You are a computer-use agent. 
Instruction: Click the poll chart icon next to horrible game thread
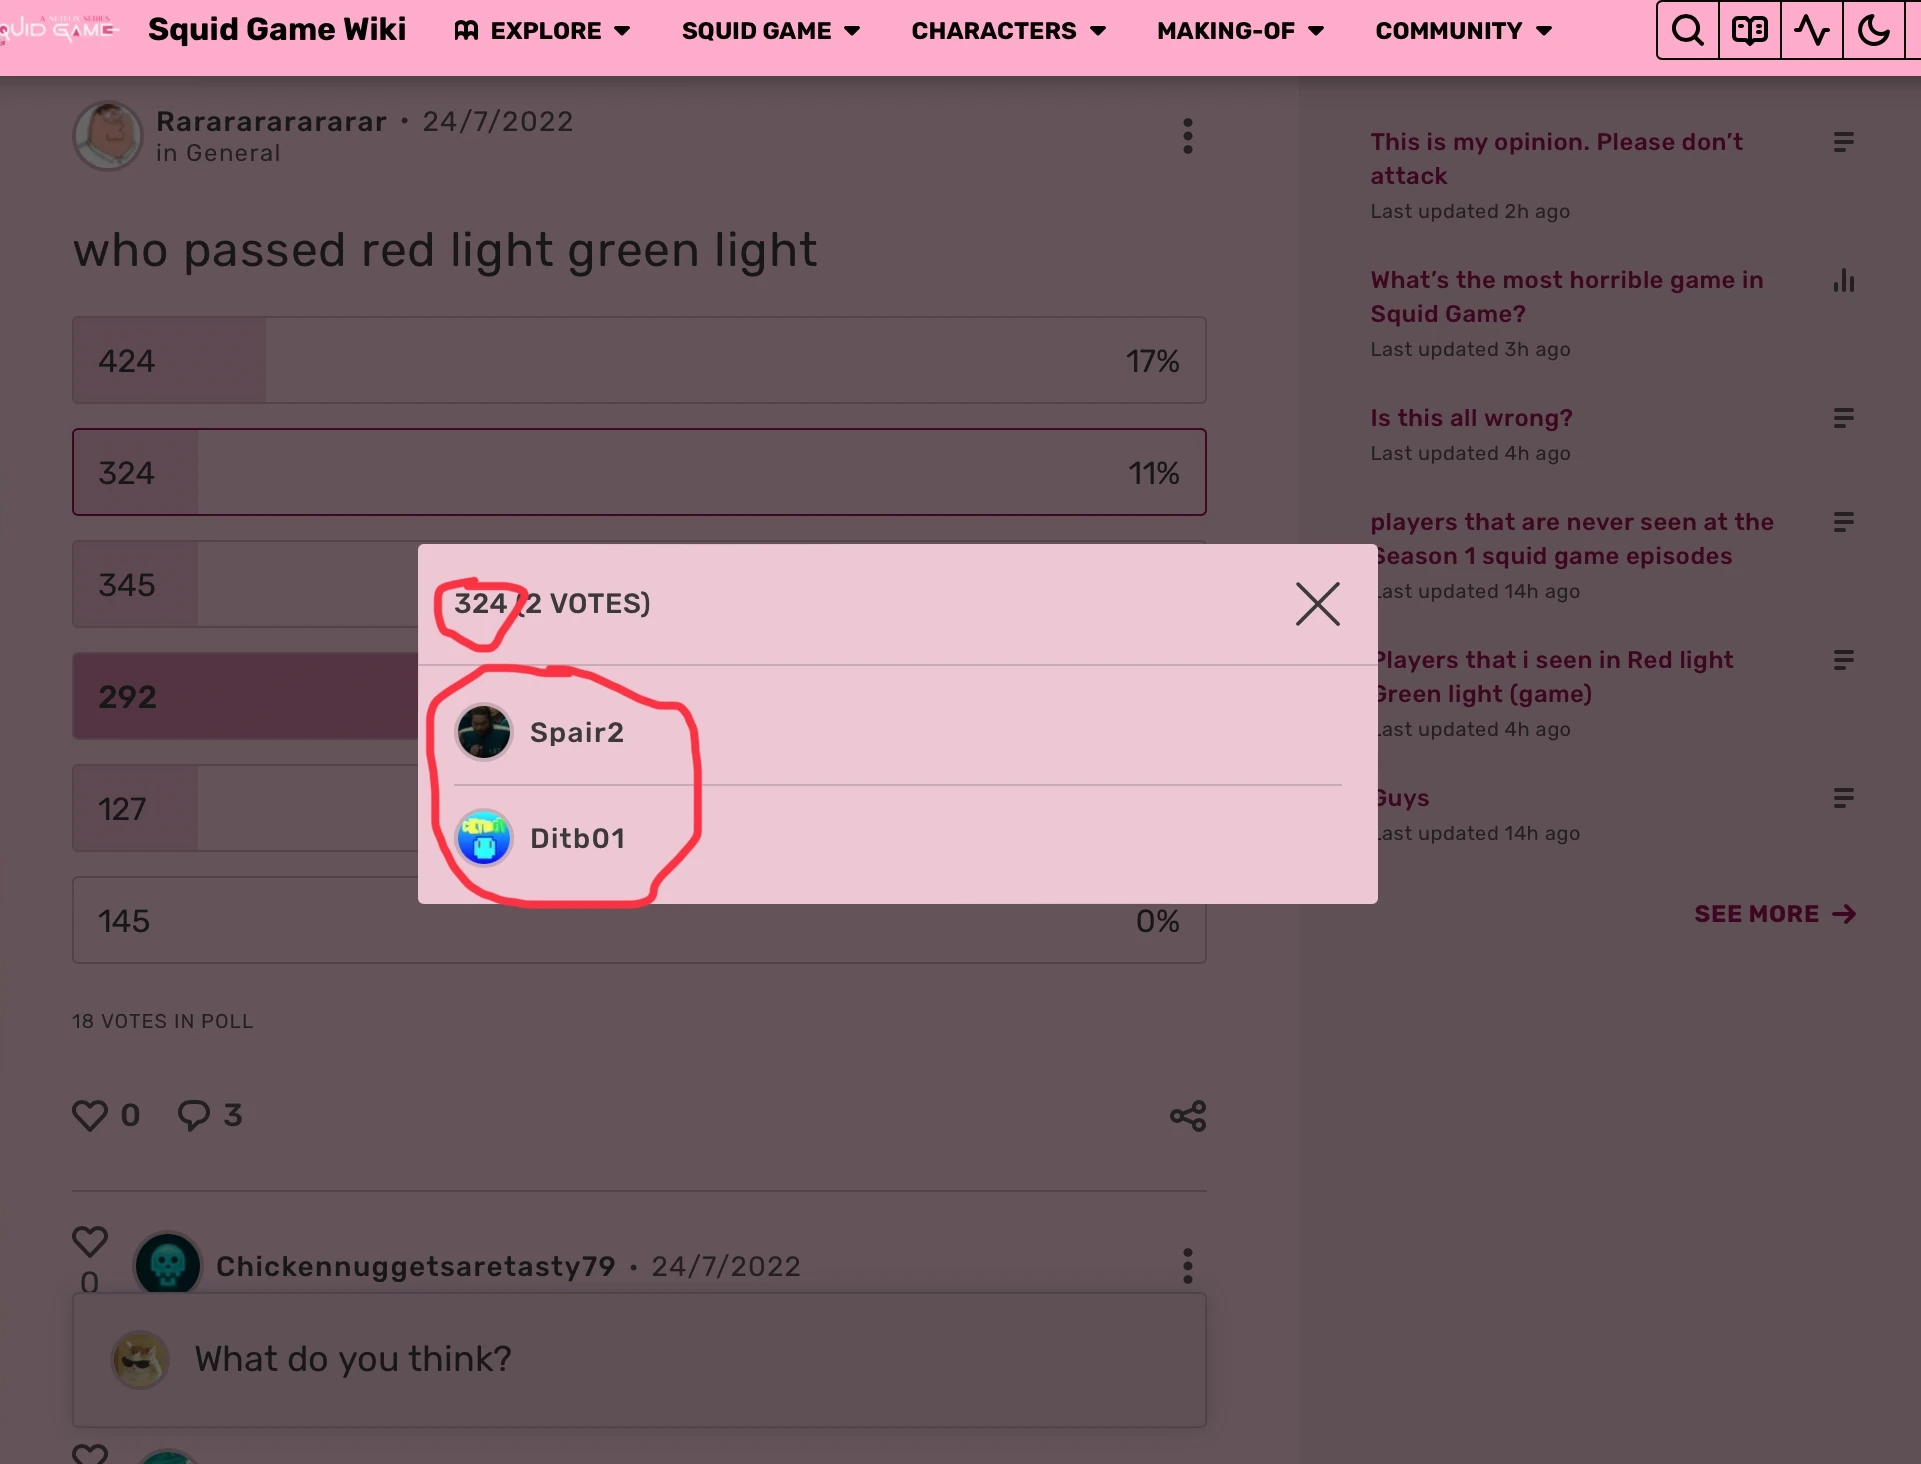[1845, 281]
